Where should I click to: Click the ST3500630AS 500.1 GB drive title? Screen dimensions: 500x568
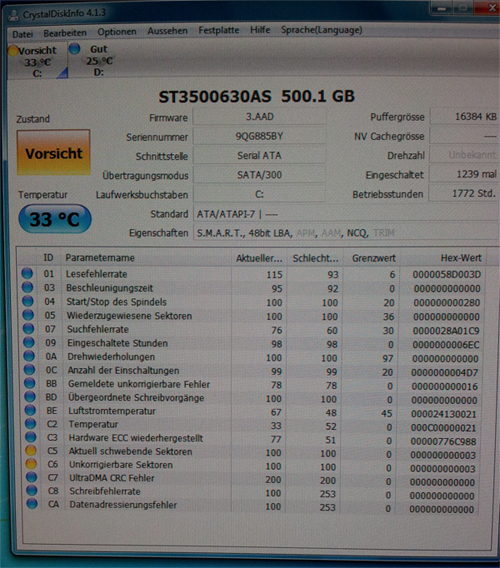257,96
